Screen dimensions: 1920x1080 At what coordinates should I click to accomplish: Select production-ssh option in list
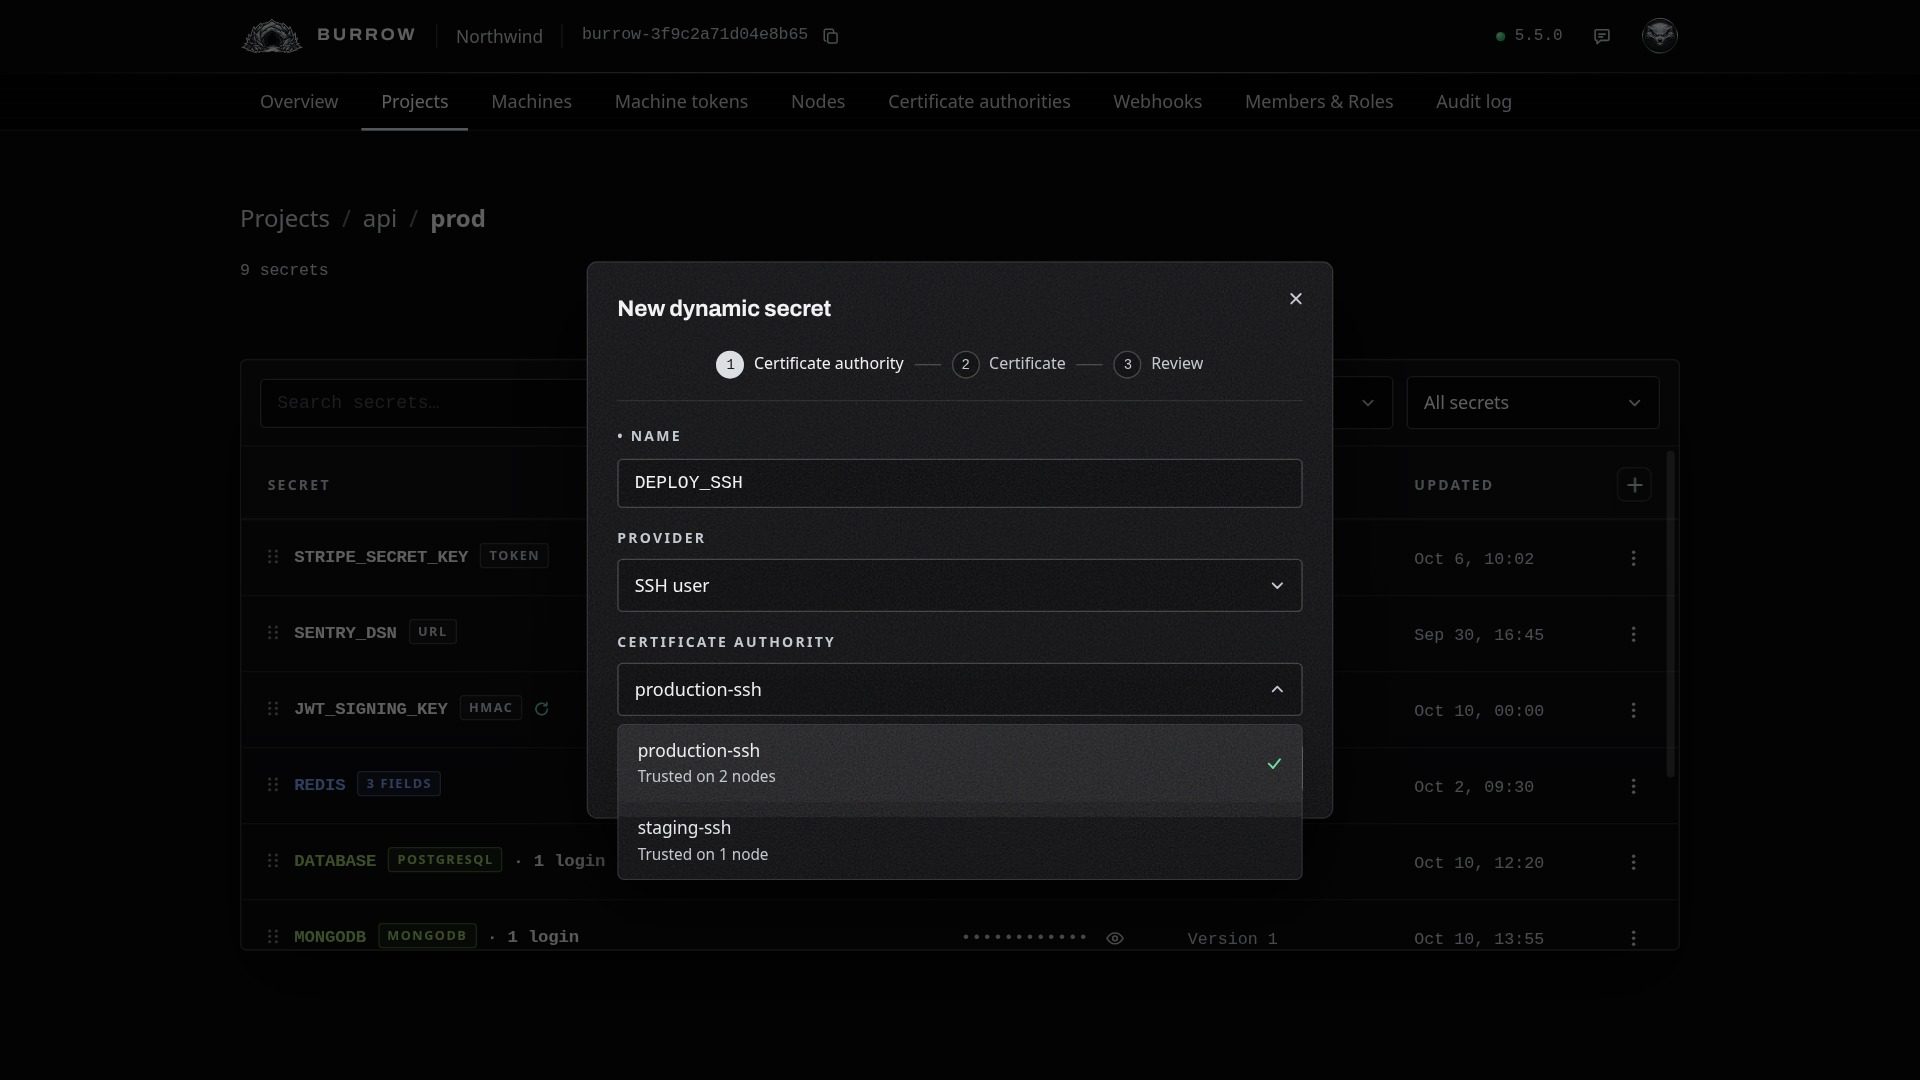click(959, 763)
